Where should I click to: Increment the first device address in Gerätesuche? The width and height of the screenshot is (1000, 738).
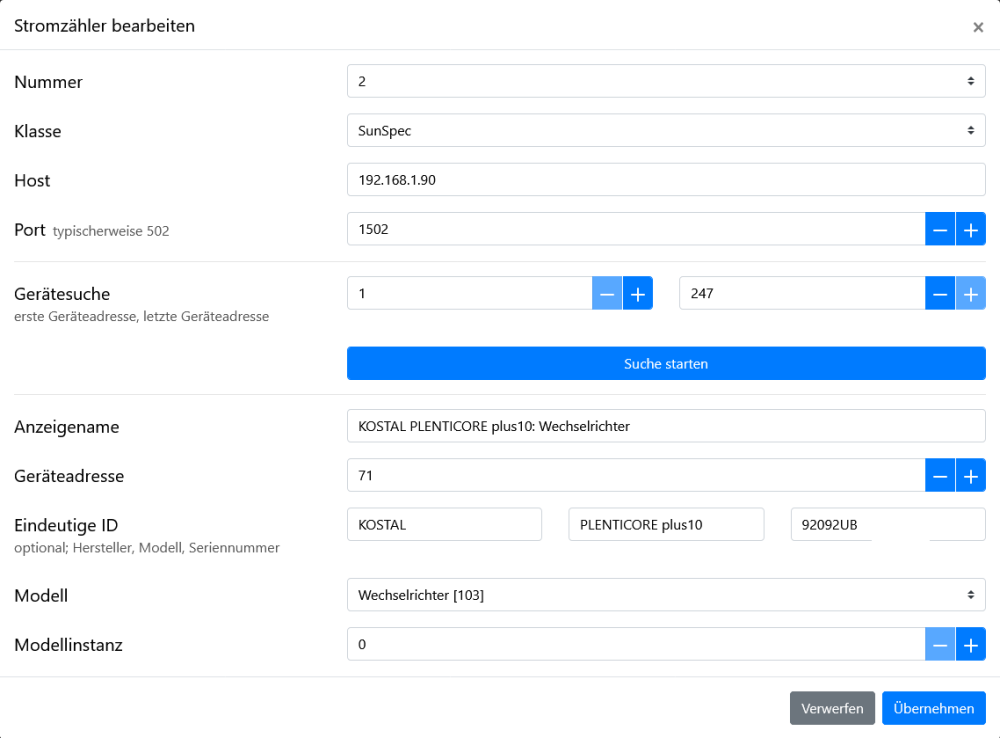(637, 294)
